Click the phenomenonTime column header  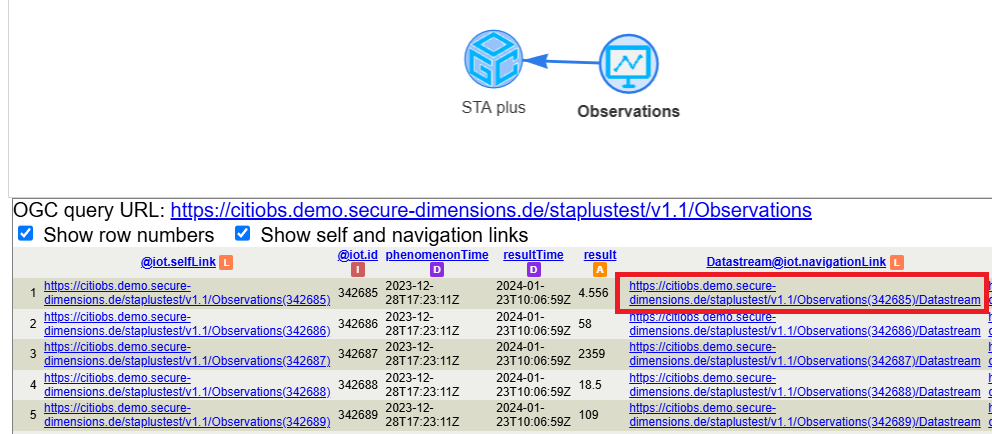[x=436, y=255]
